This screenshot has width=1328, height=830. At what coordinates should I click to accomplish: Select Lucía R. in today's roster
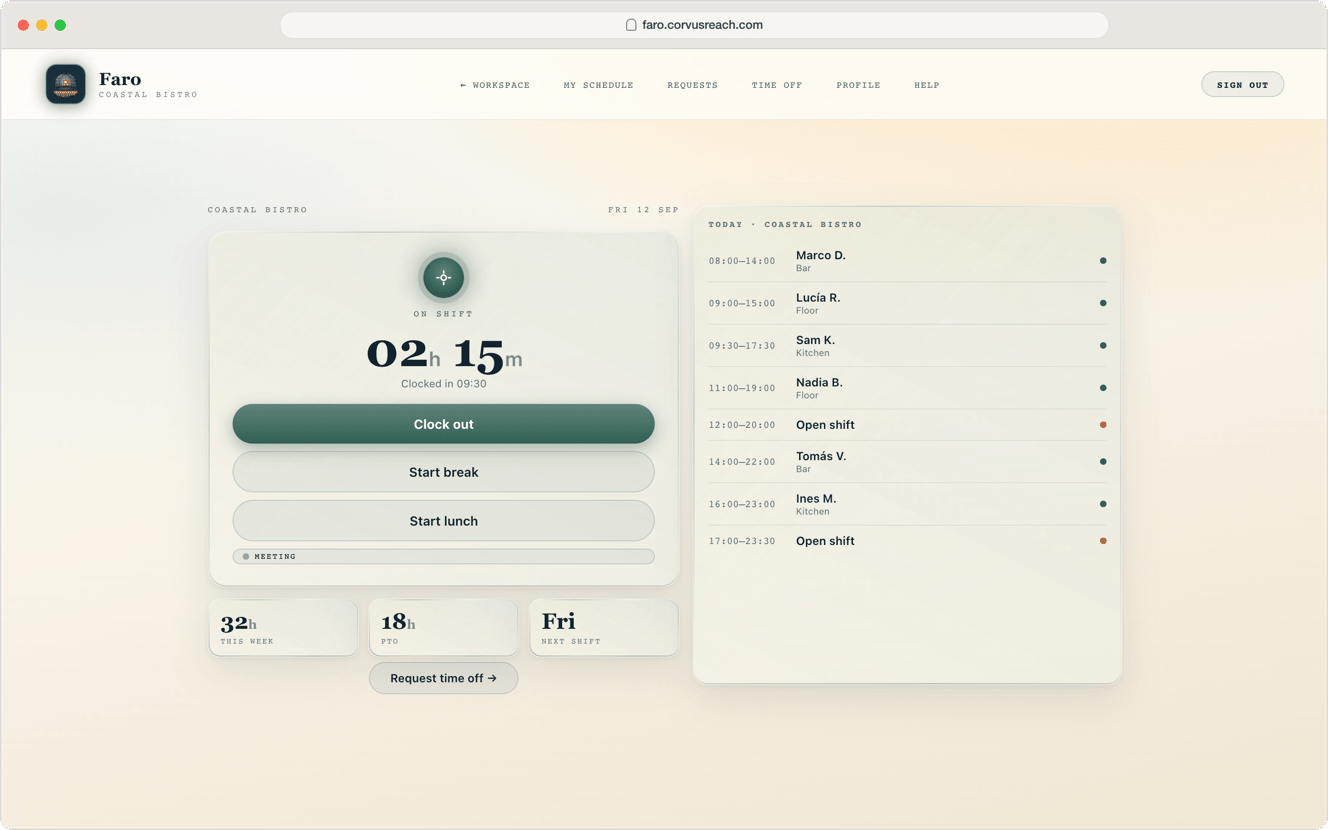click(x=818, y=297)
